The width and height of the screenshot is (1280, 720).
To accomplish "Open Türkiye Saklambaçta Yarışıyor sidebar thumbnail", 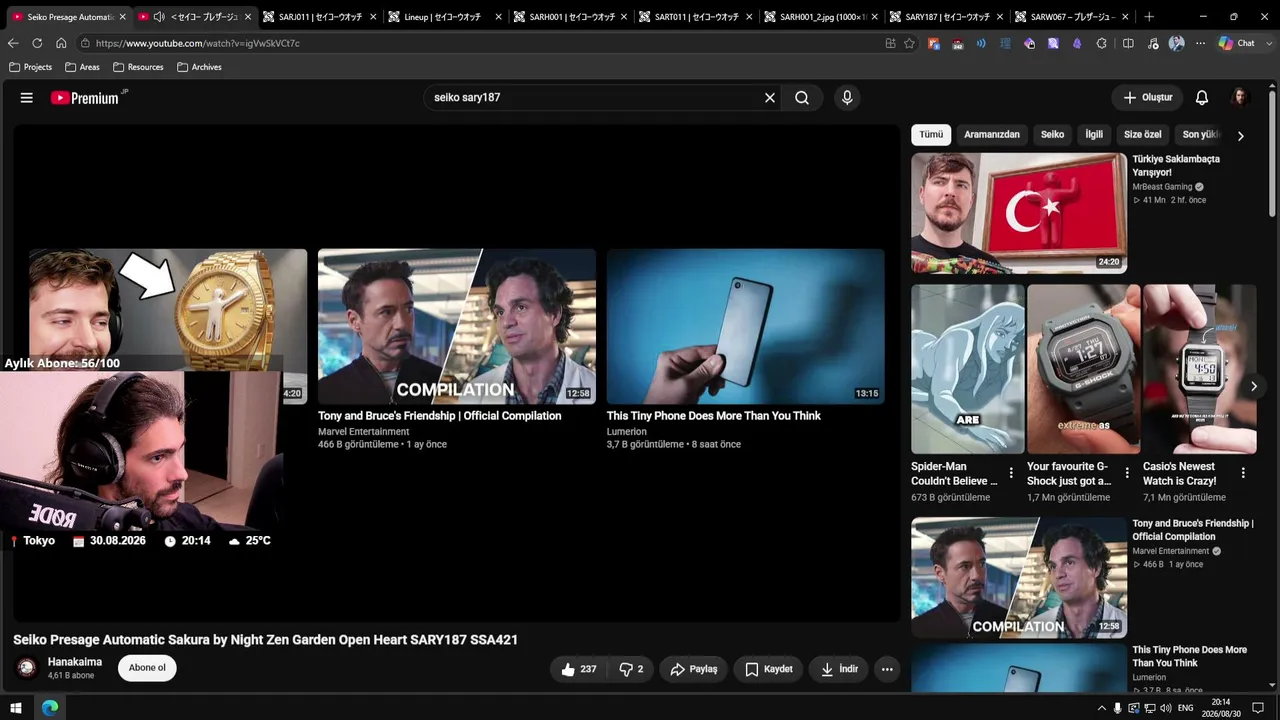I will [x=1019, y=213].
